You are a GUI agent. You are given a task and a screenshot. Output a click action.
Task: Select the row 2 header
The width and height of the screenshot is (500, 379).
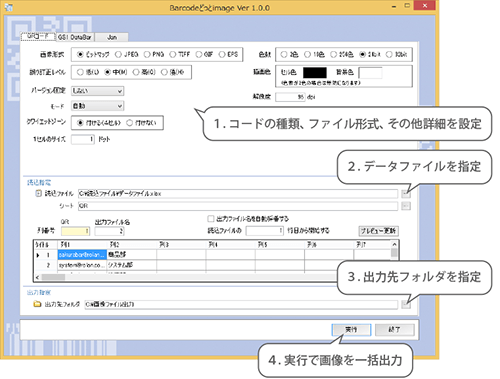[46, 265]
